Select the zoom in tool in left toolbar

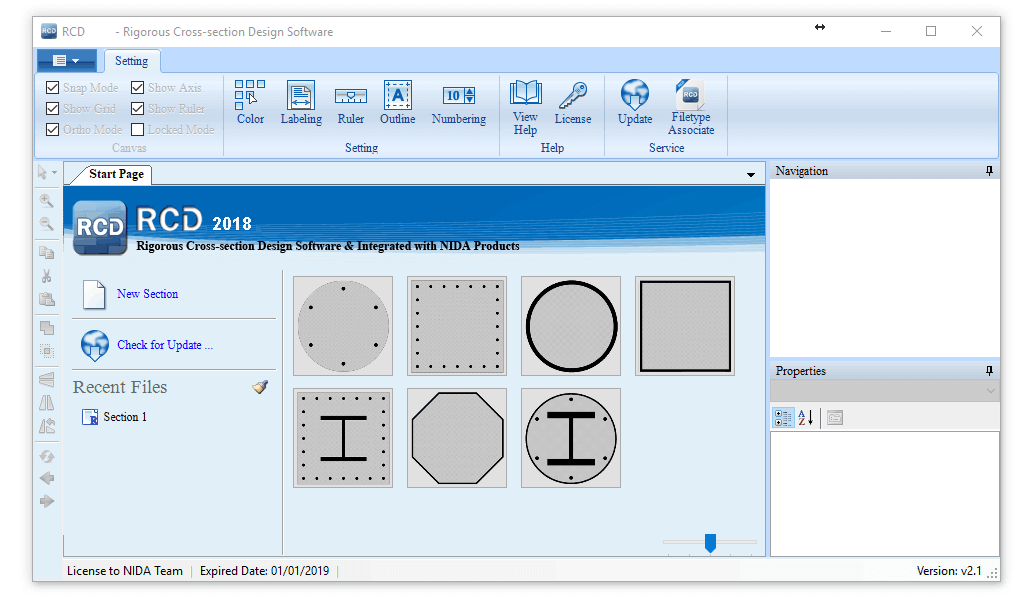(46, 201)
